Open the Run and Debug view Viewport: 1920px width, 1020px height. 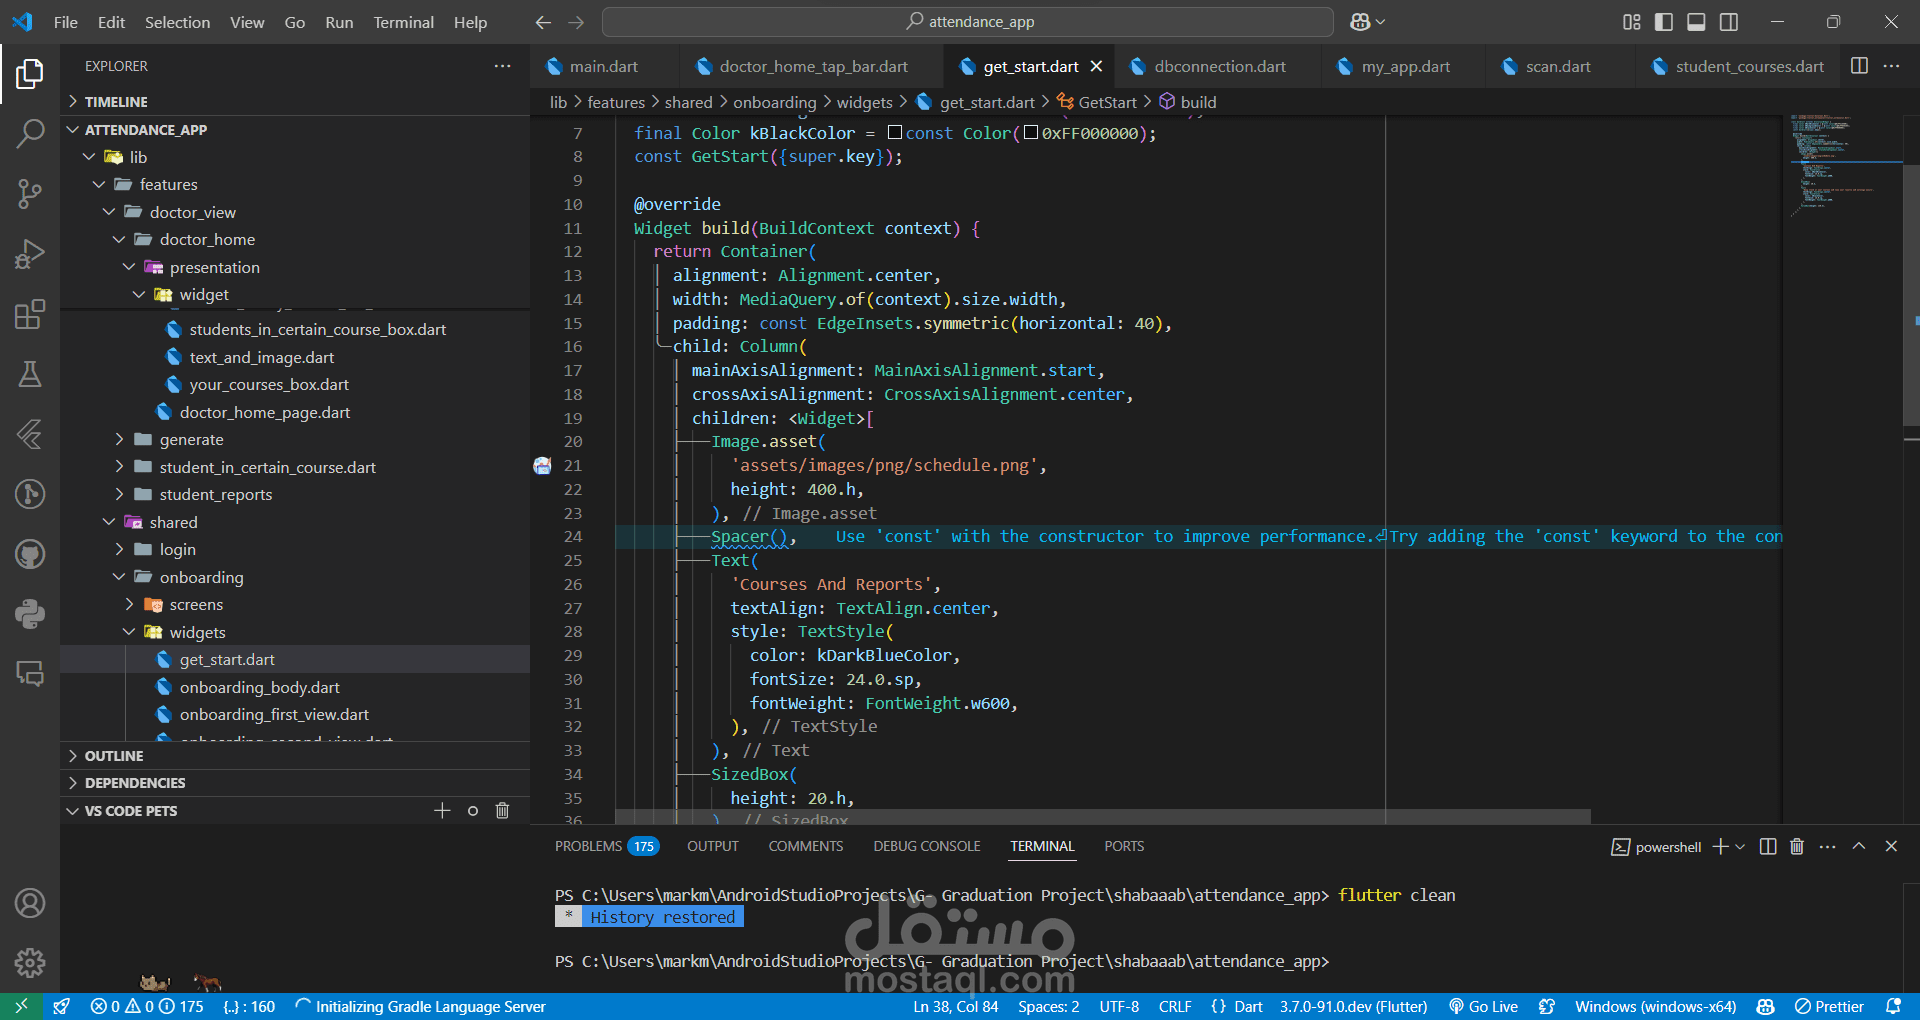(x=30, y=254)
